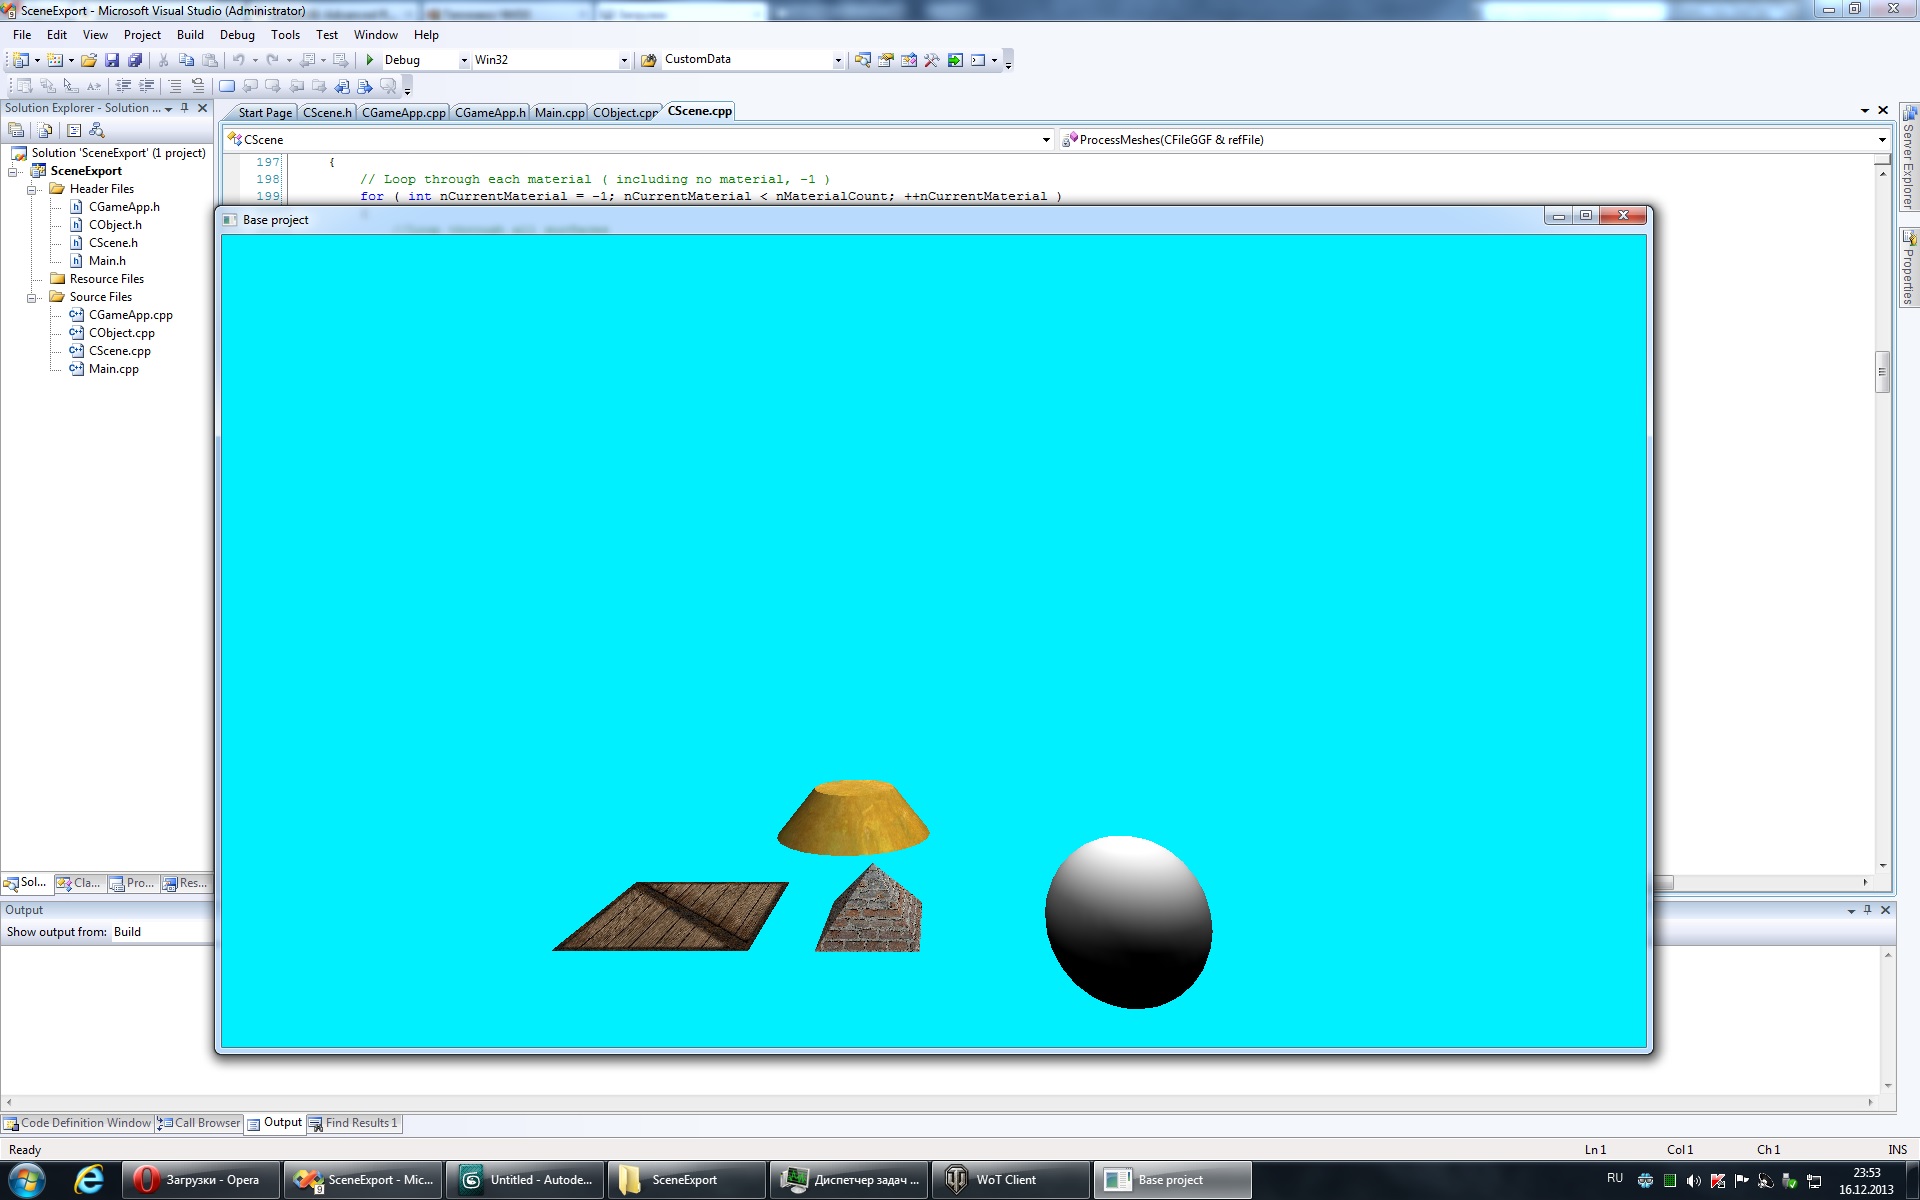Click View Class Diagram icon in Solution Explorer
Viewport: 1920px width, 1200px height.
pyautogui.click(x=97, y=130)
